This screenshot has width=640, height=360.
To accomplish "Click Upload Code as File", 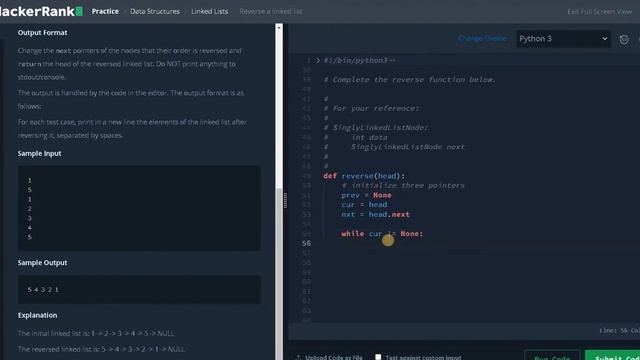I will tap(330, 357).
